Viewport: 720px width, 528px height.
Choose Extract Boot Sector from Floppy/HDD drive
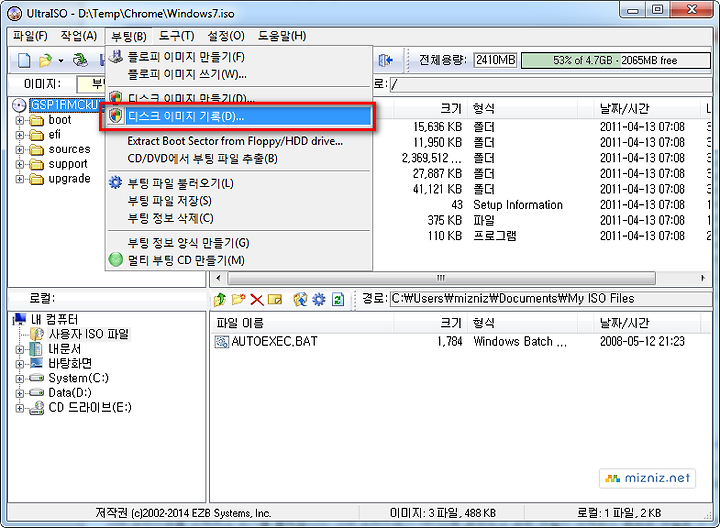coord(239,141)
